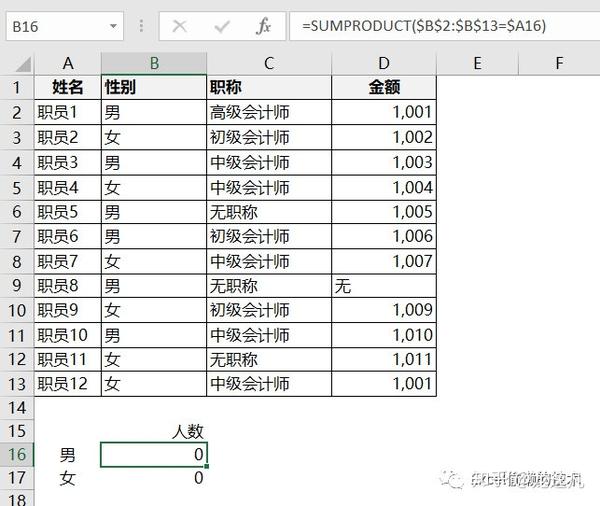
Task: Click cell 职员6
Action: [68, 237]
